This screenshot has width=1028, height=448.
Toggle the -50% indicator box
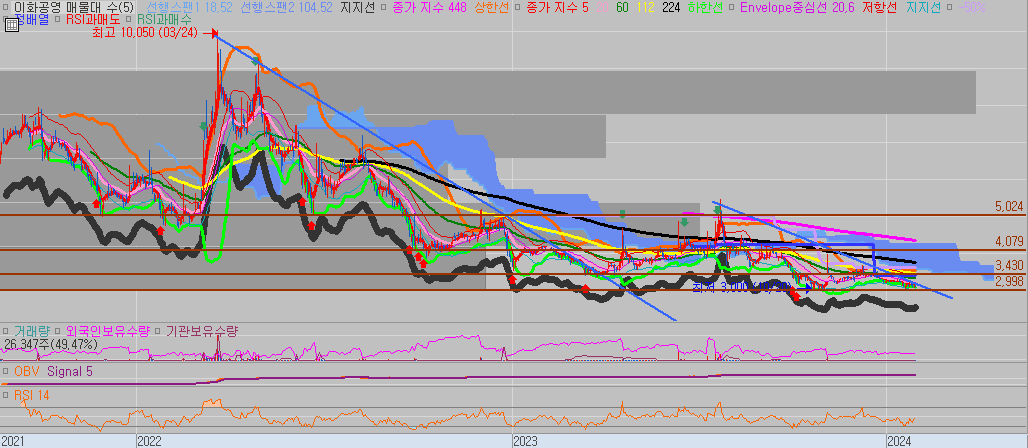tap(949, 7)
